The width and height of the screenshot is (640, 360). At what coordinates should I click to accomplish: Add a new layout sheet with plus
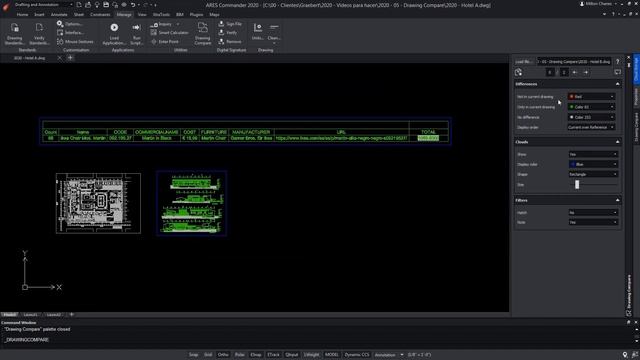71,315
